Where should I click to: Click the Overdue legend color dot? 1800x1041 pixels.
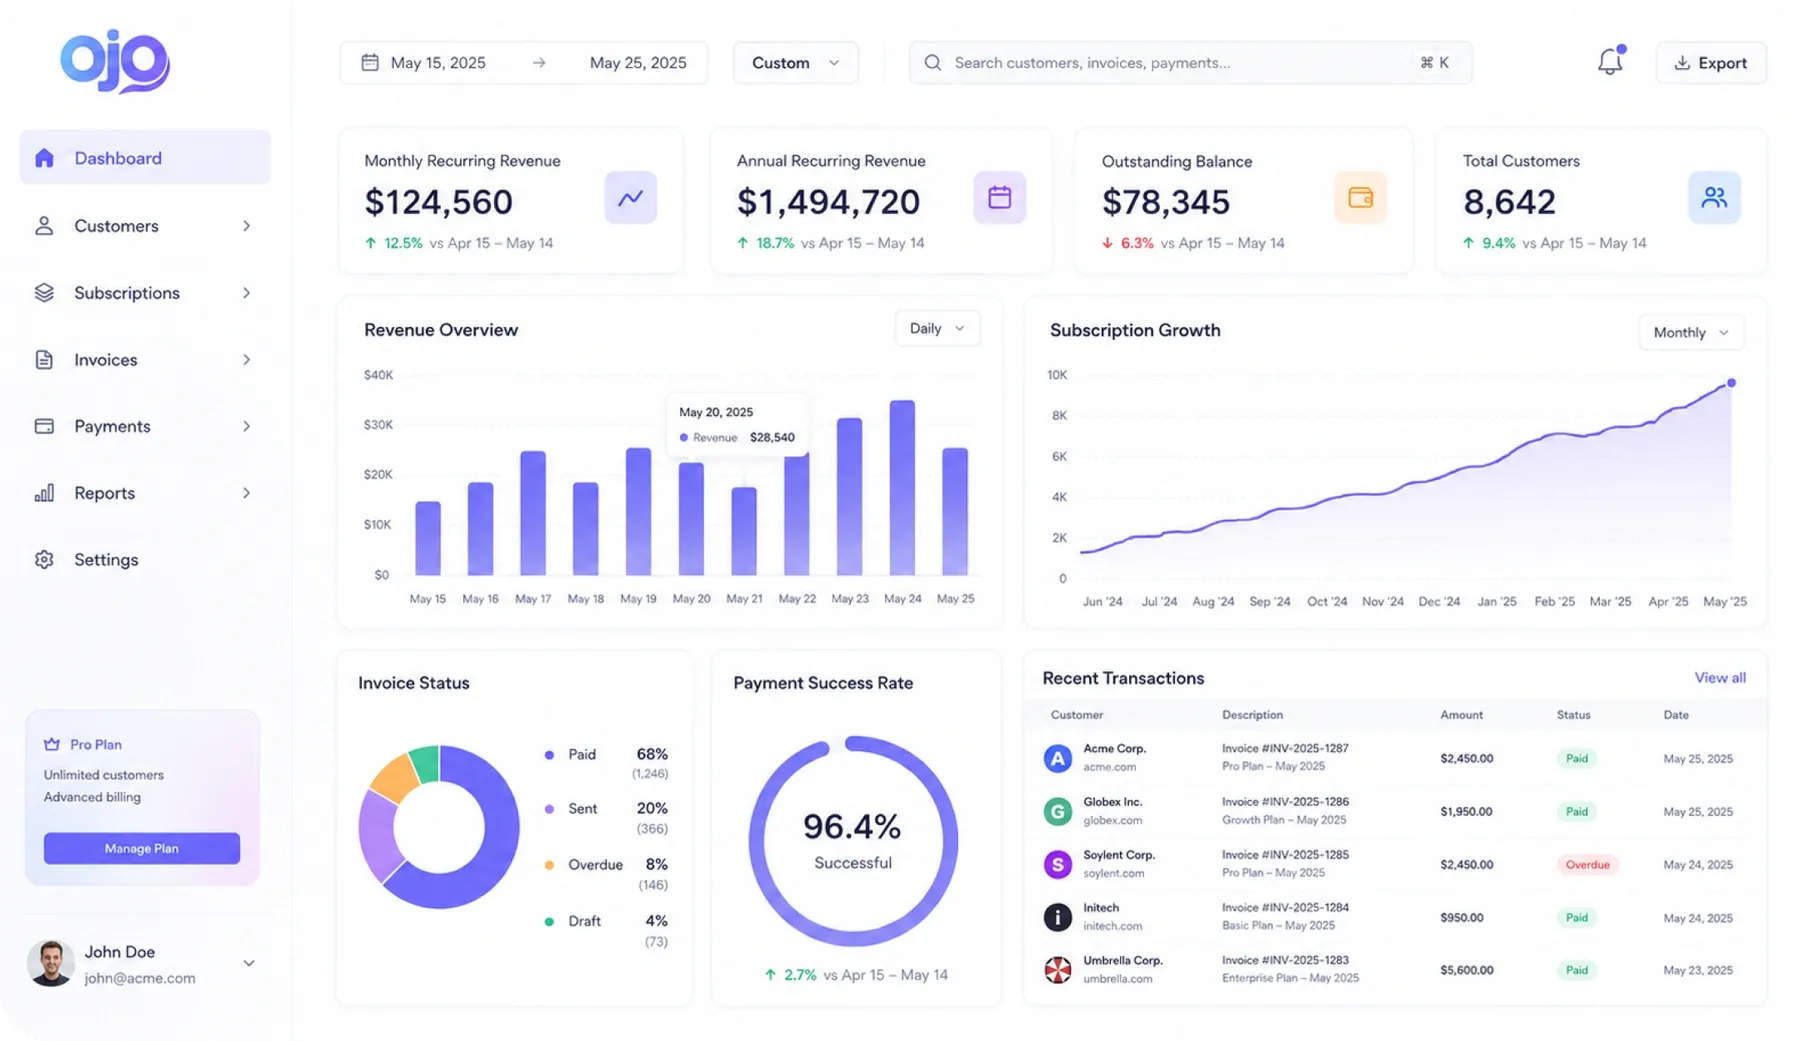pyautogui.click(x=549, y=865)
